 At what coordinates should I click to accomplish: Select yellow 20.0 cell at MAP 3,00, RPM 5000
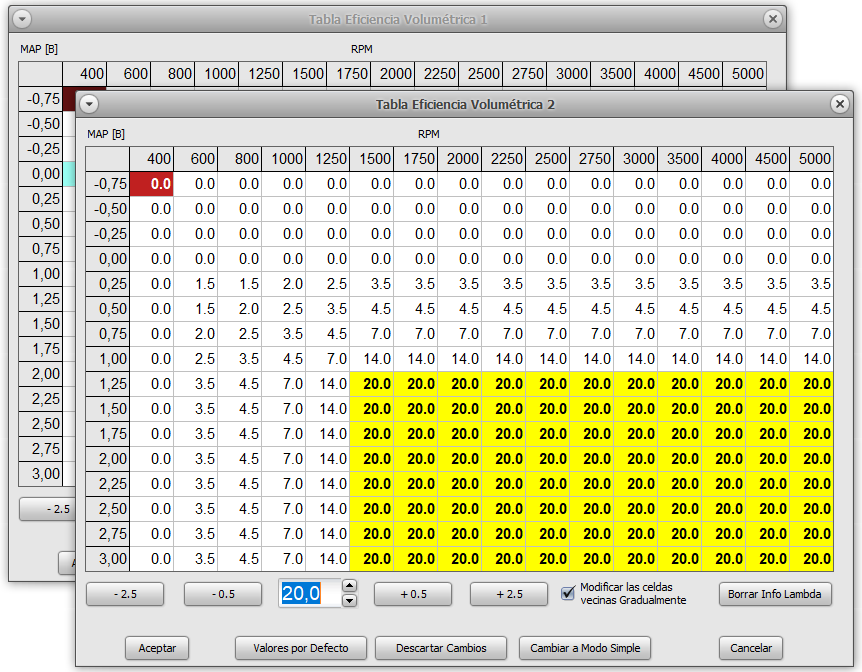pos(811,559)
